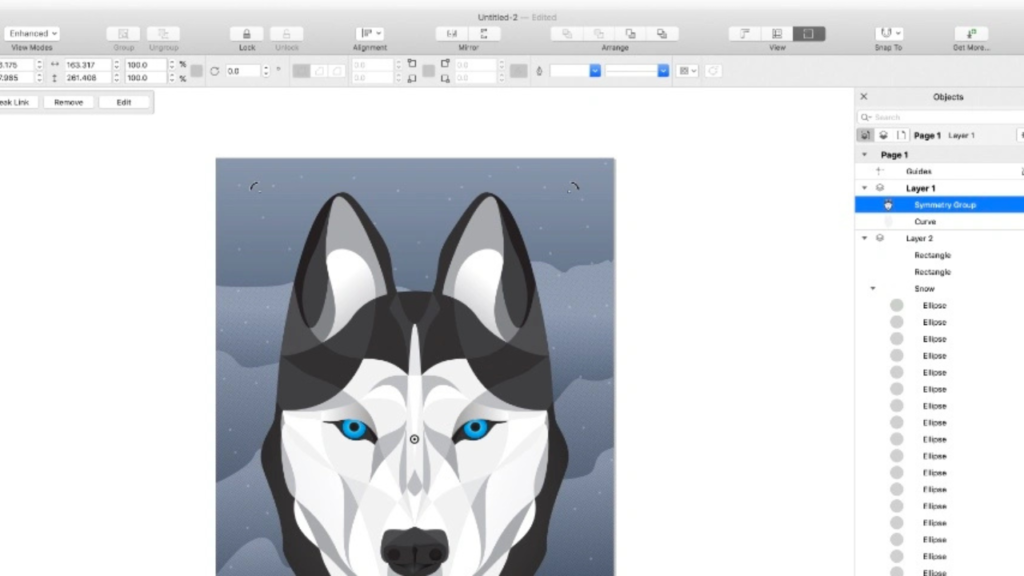The width and height of the screenshot is (1024, 576).
Task: Open the Enhanced view modes dropdown
Action: point(32,34)
